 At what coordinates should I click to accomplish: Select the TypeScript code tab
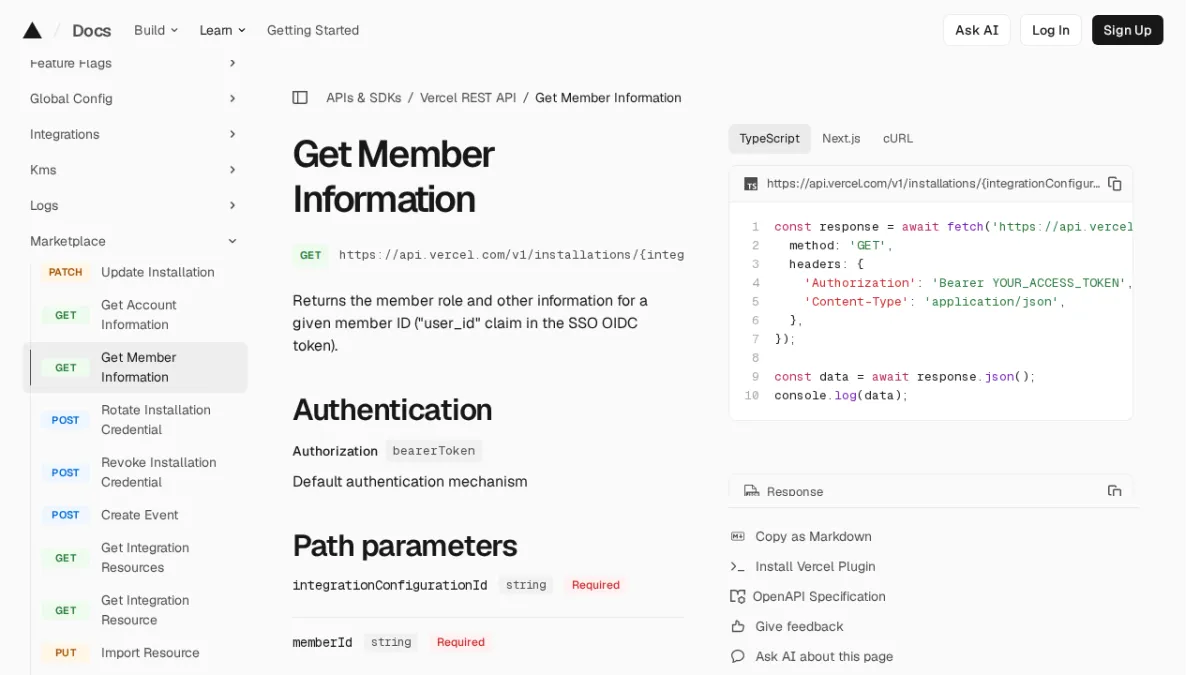click(x=770, y=139)
